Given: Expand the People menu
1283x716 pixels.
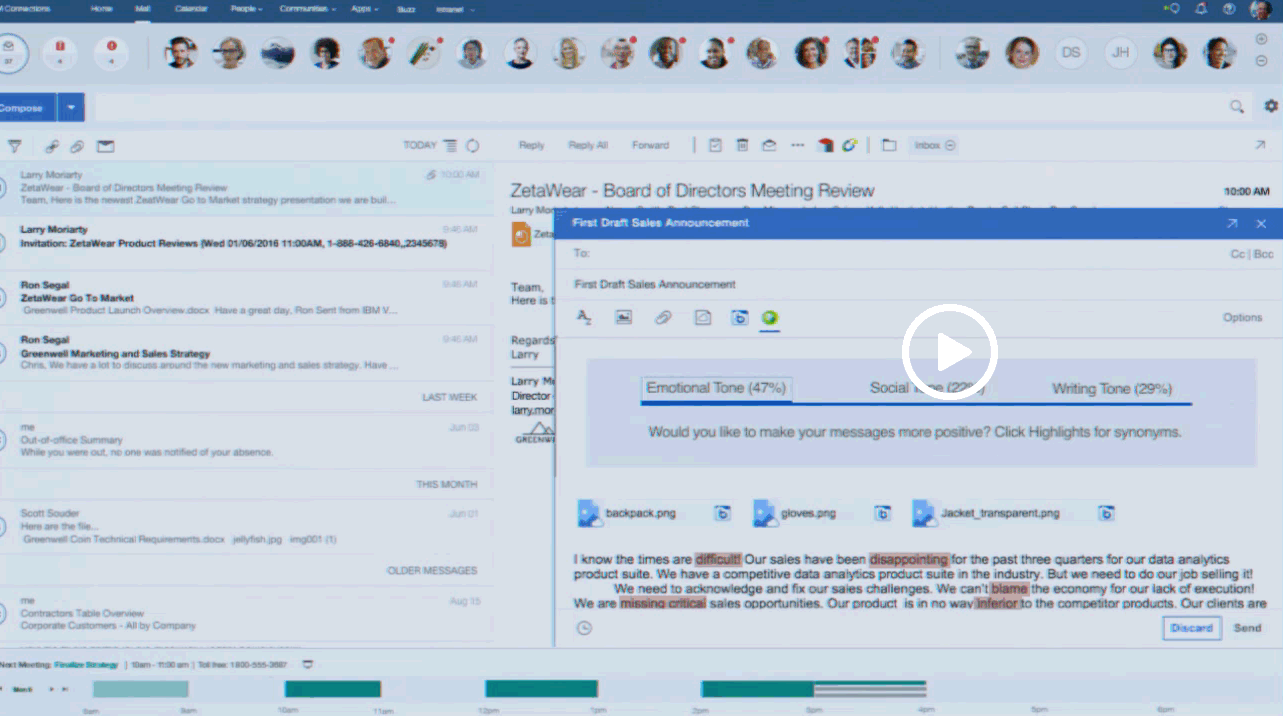Looking at the screenshot, I should (x=246, y=9).
